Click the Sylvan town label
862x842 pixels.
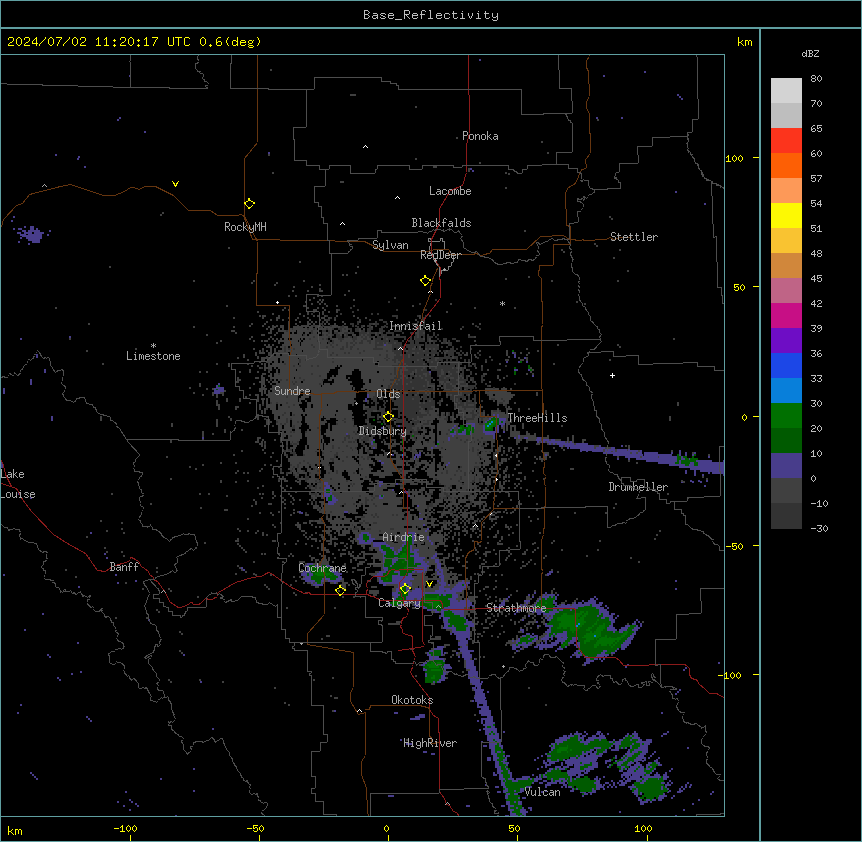tap(390, 245)
